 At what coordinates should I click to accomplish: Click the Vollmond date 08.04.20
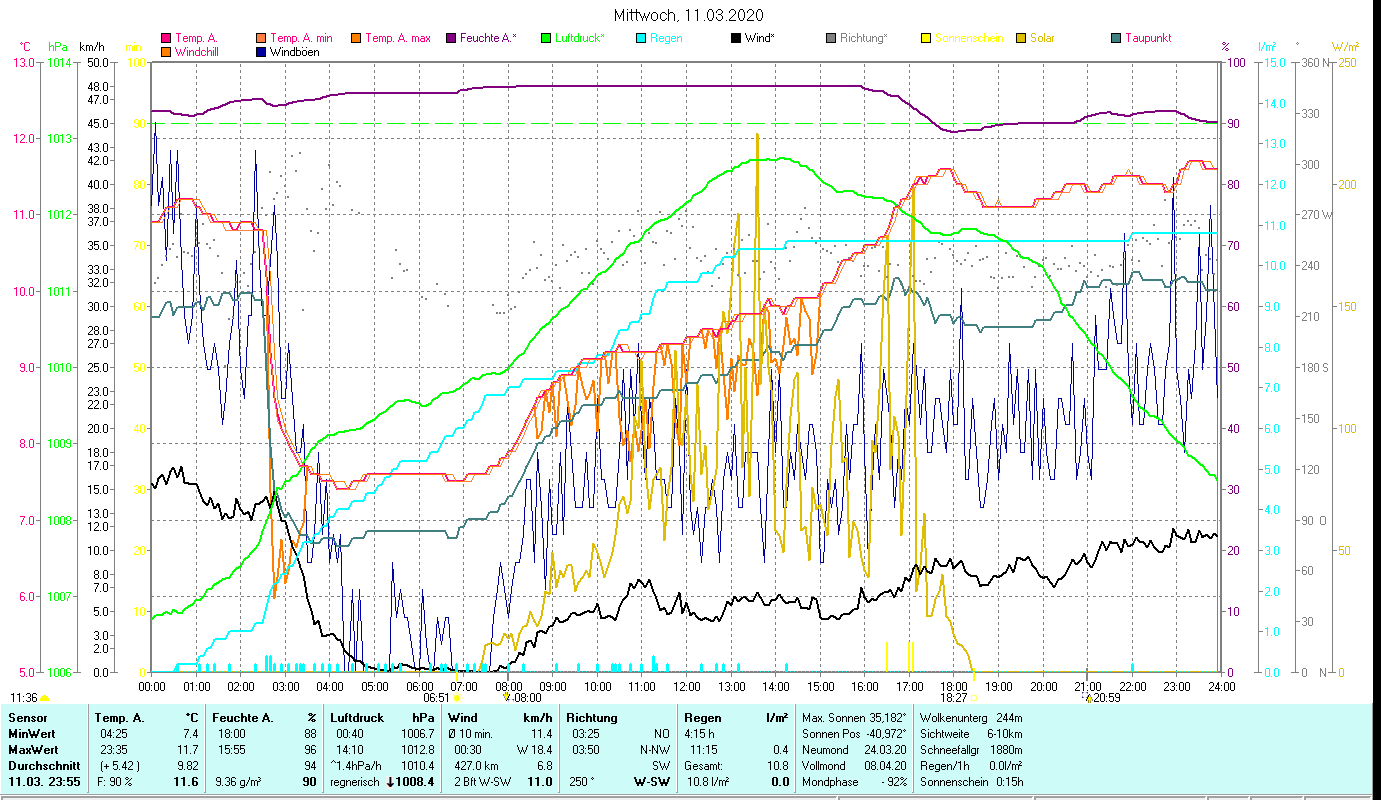885,766
